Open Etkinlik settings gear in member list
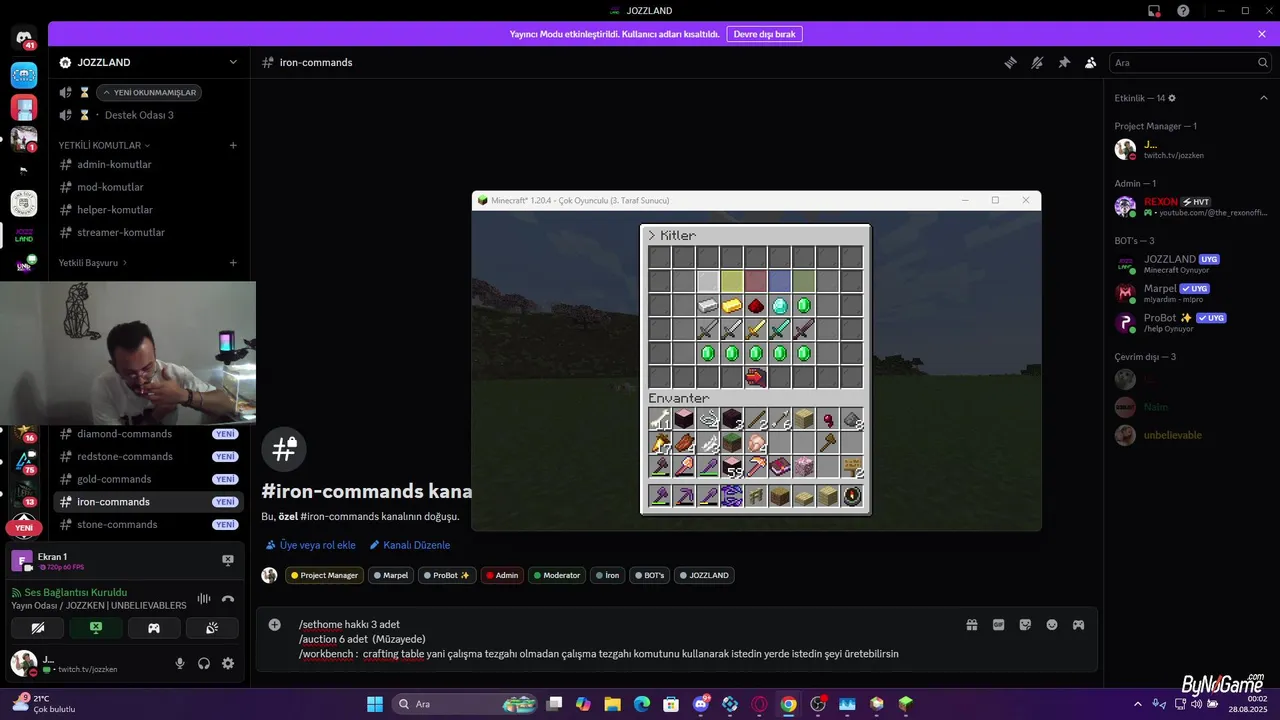The image size is (1280, 720). 1172,98
